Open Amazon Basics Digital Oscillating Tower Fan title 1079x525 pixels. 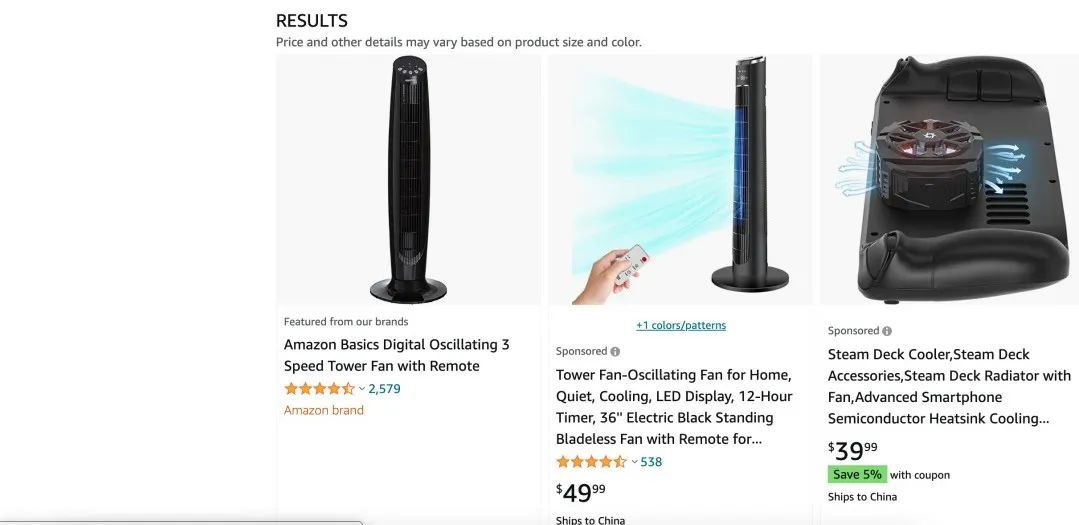point(396,355)
